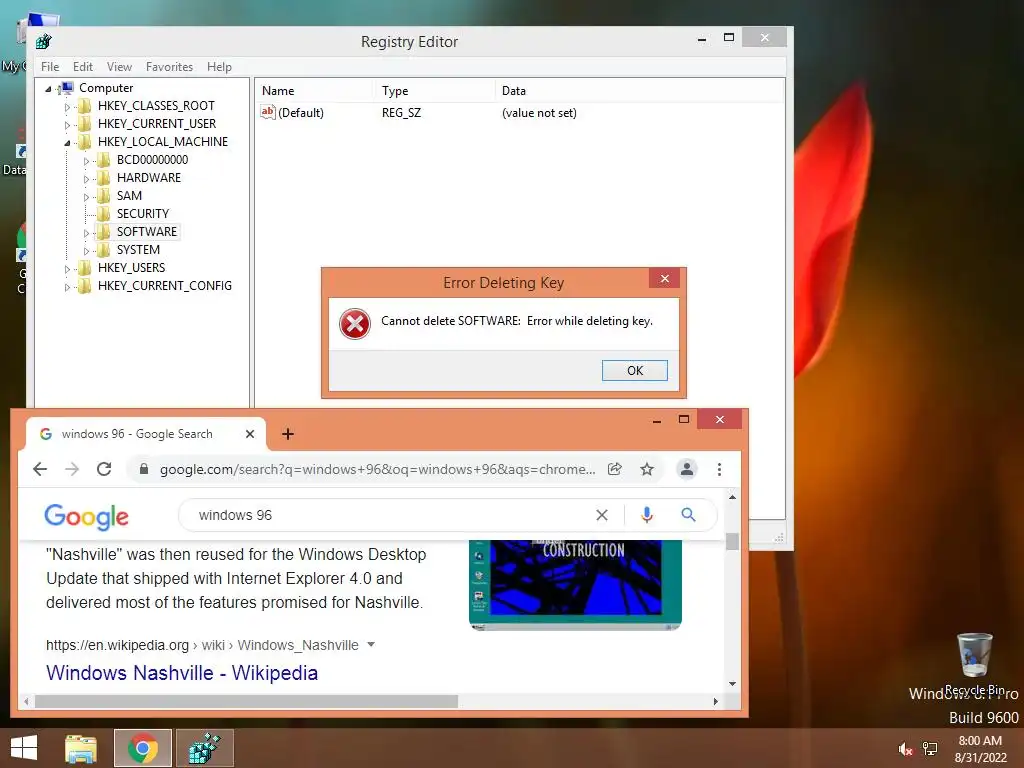Click the (Default) value string icon
The image size is (1024, 768).
click(268, 112)
